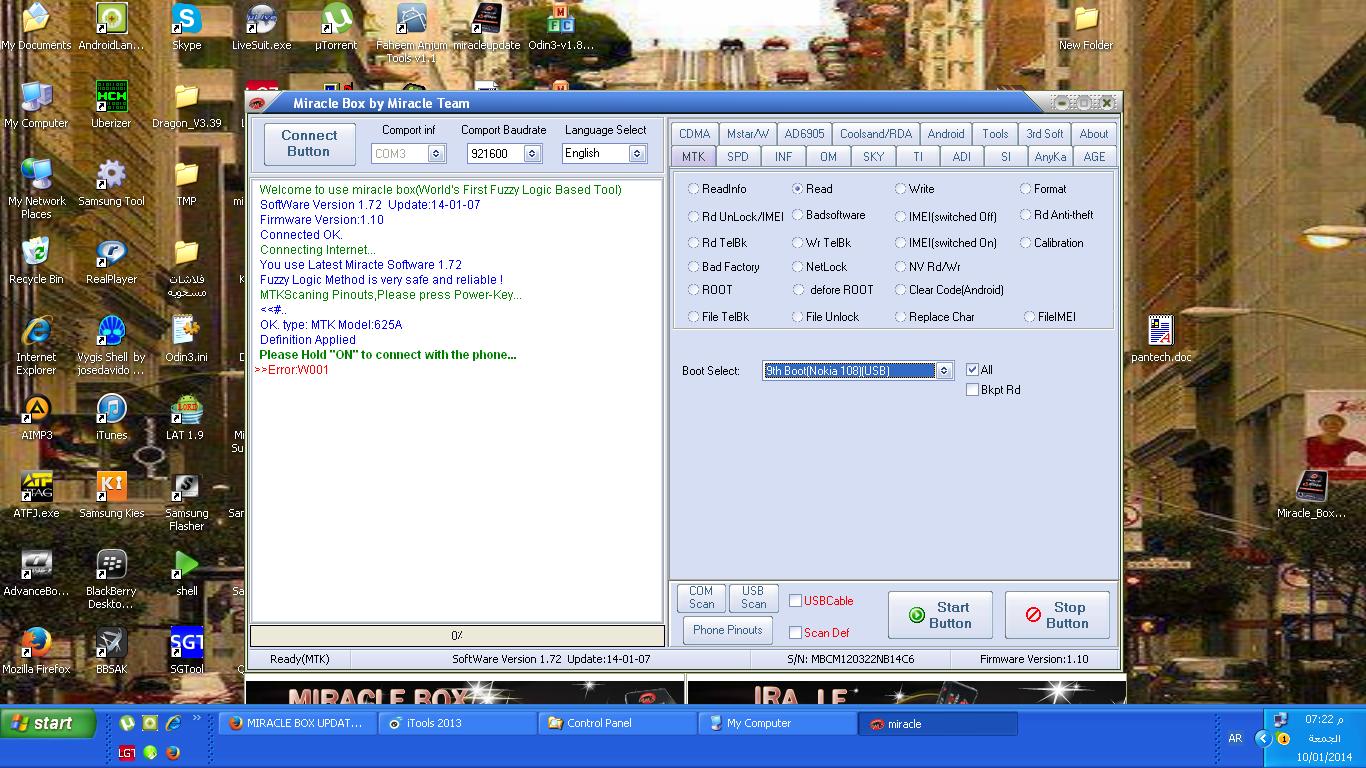Enable the Scan Def checkbox
The image size is (1366, 768).
(795, 633)
